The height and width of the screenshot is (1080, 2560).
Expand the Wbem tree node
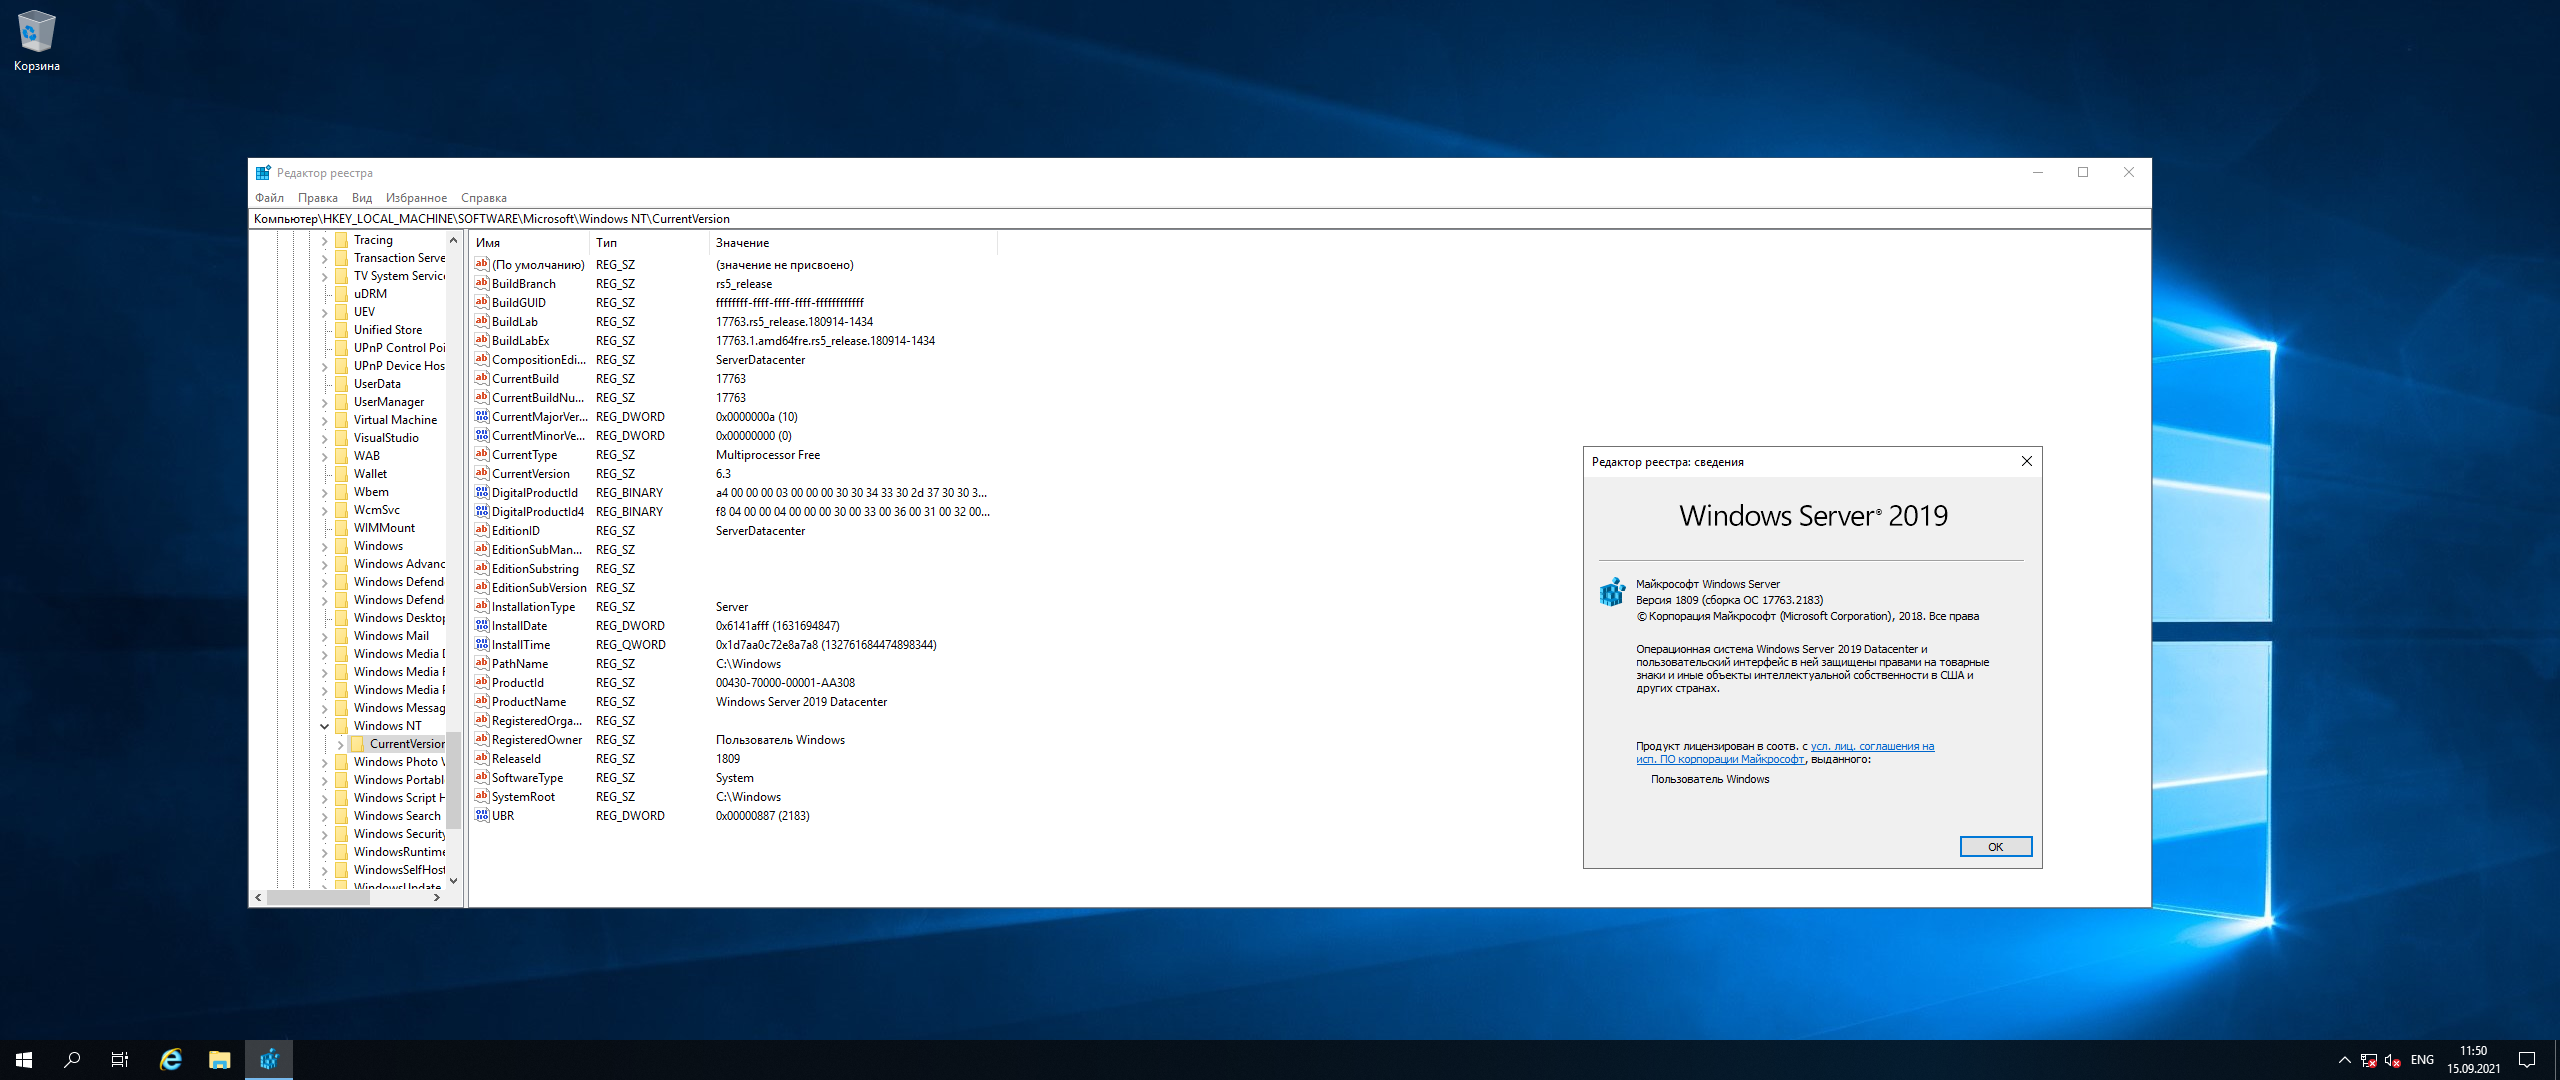324,492
